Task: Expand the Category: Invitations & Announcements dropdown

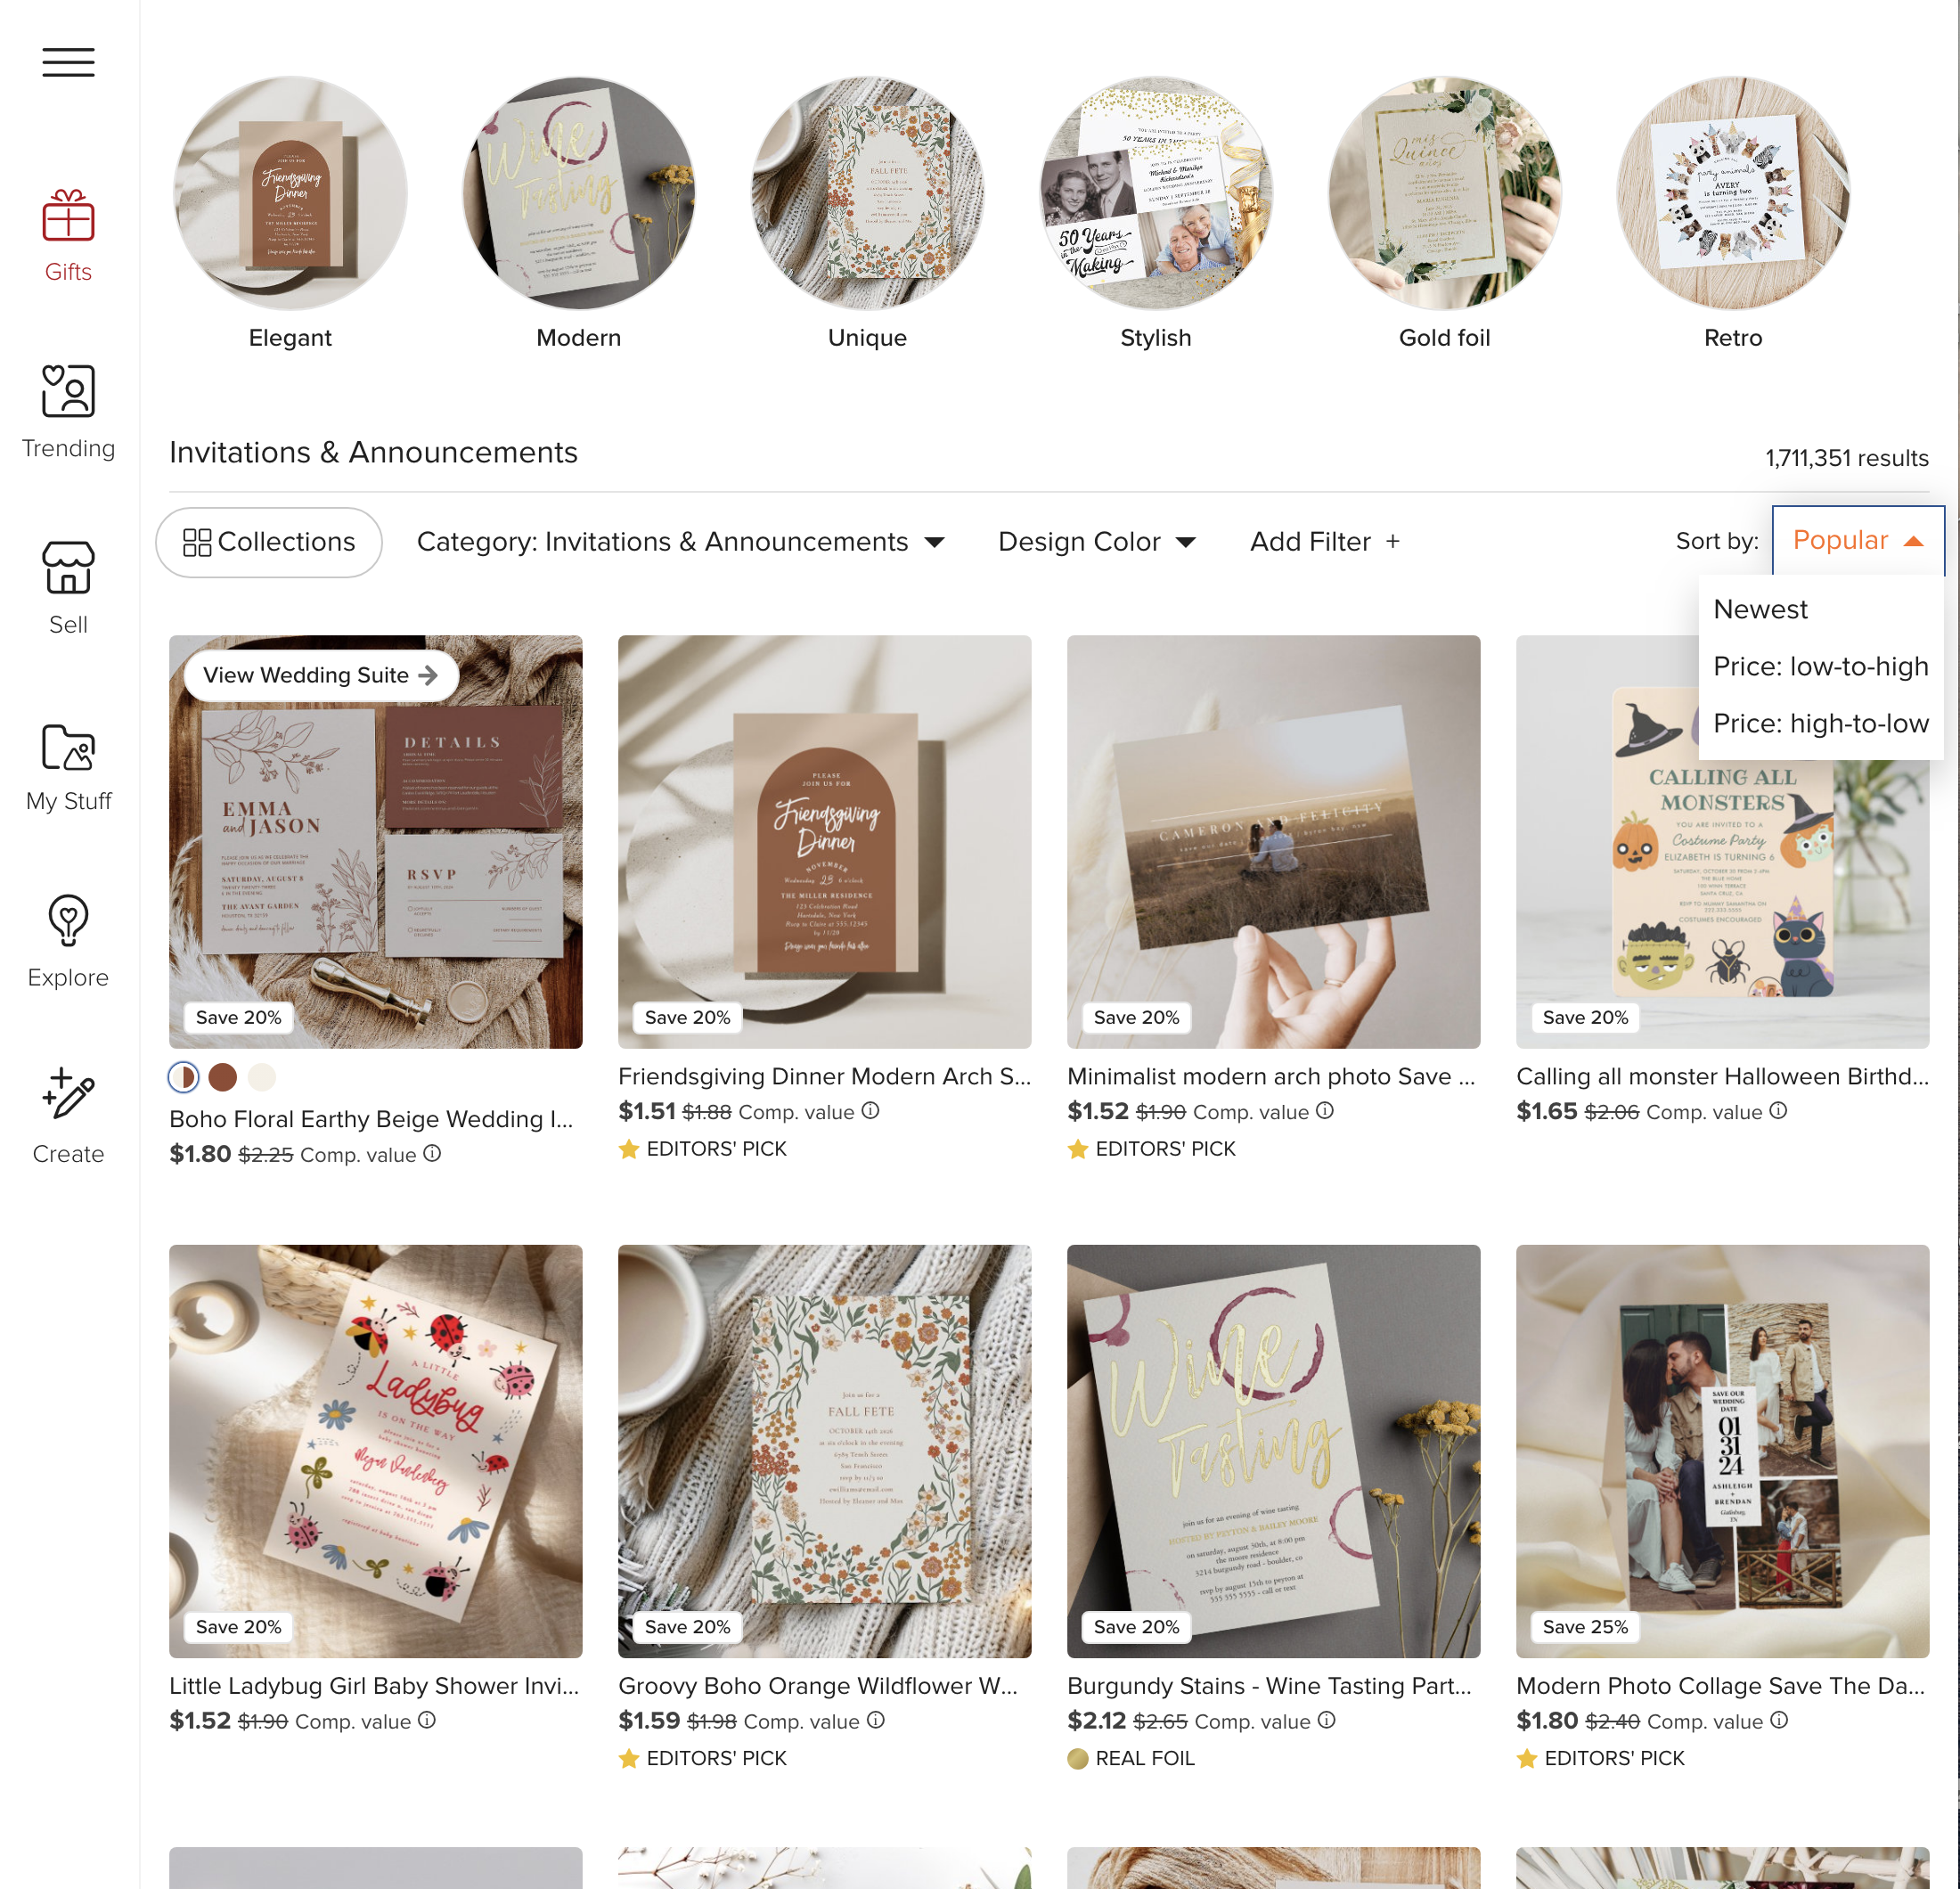Action: (680, 542)
